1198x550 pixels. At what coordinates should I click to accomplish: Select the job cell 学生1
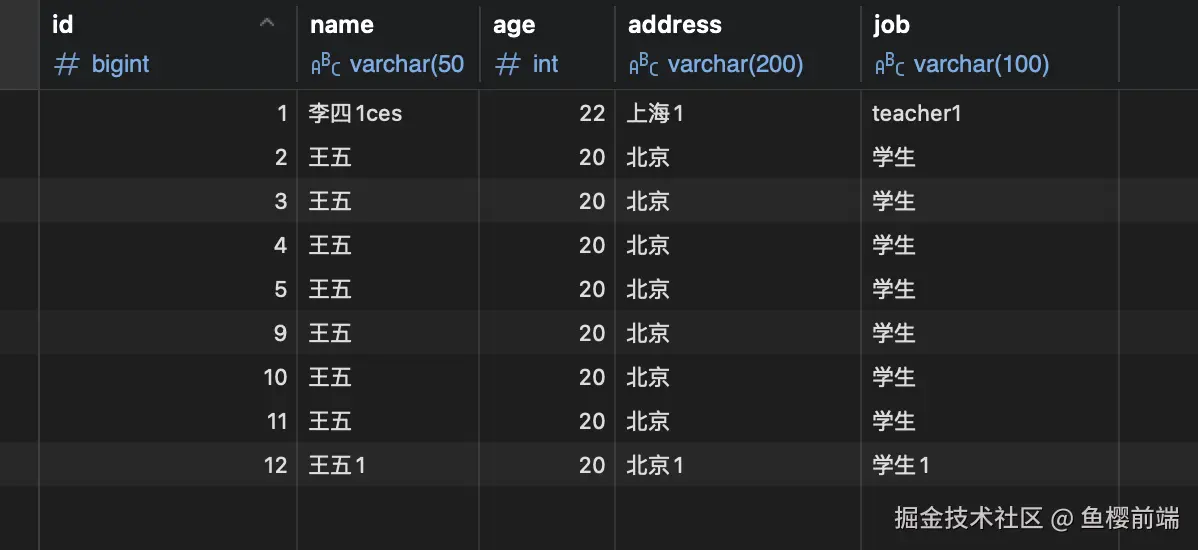[x=901, y=465]
